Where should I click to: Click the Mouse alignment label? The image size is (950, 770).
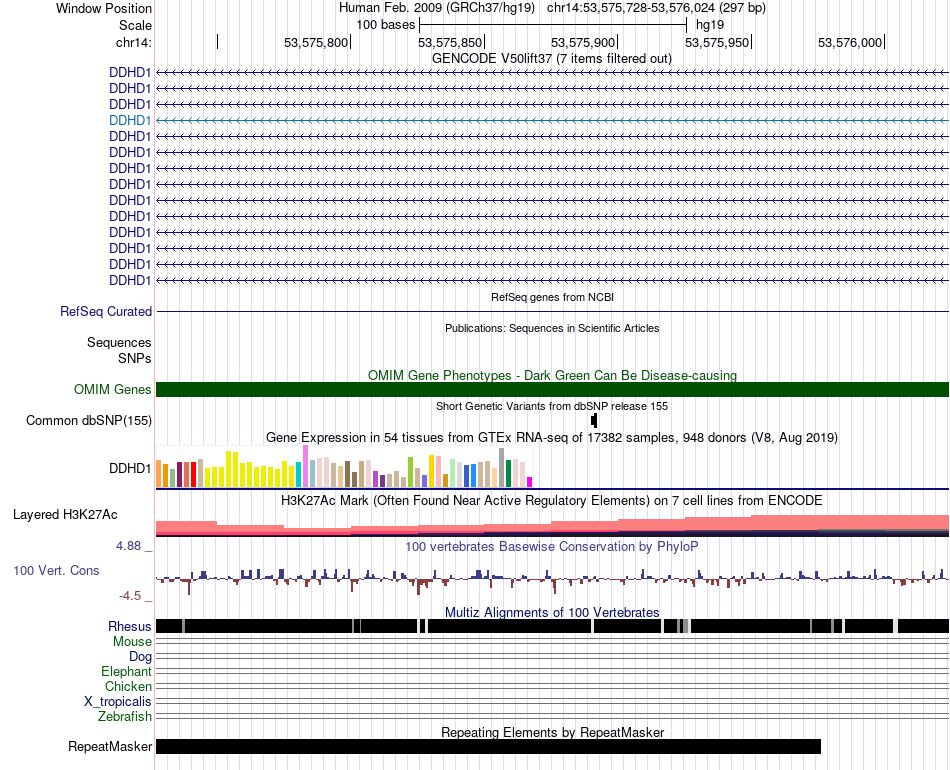(x=132, y=642)
